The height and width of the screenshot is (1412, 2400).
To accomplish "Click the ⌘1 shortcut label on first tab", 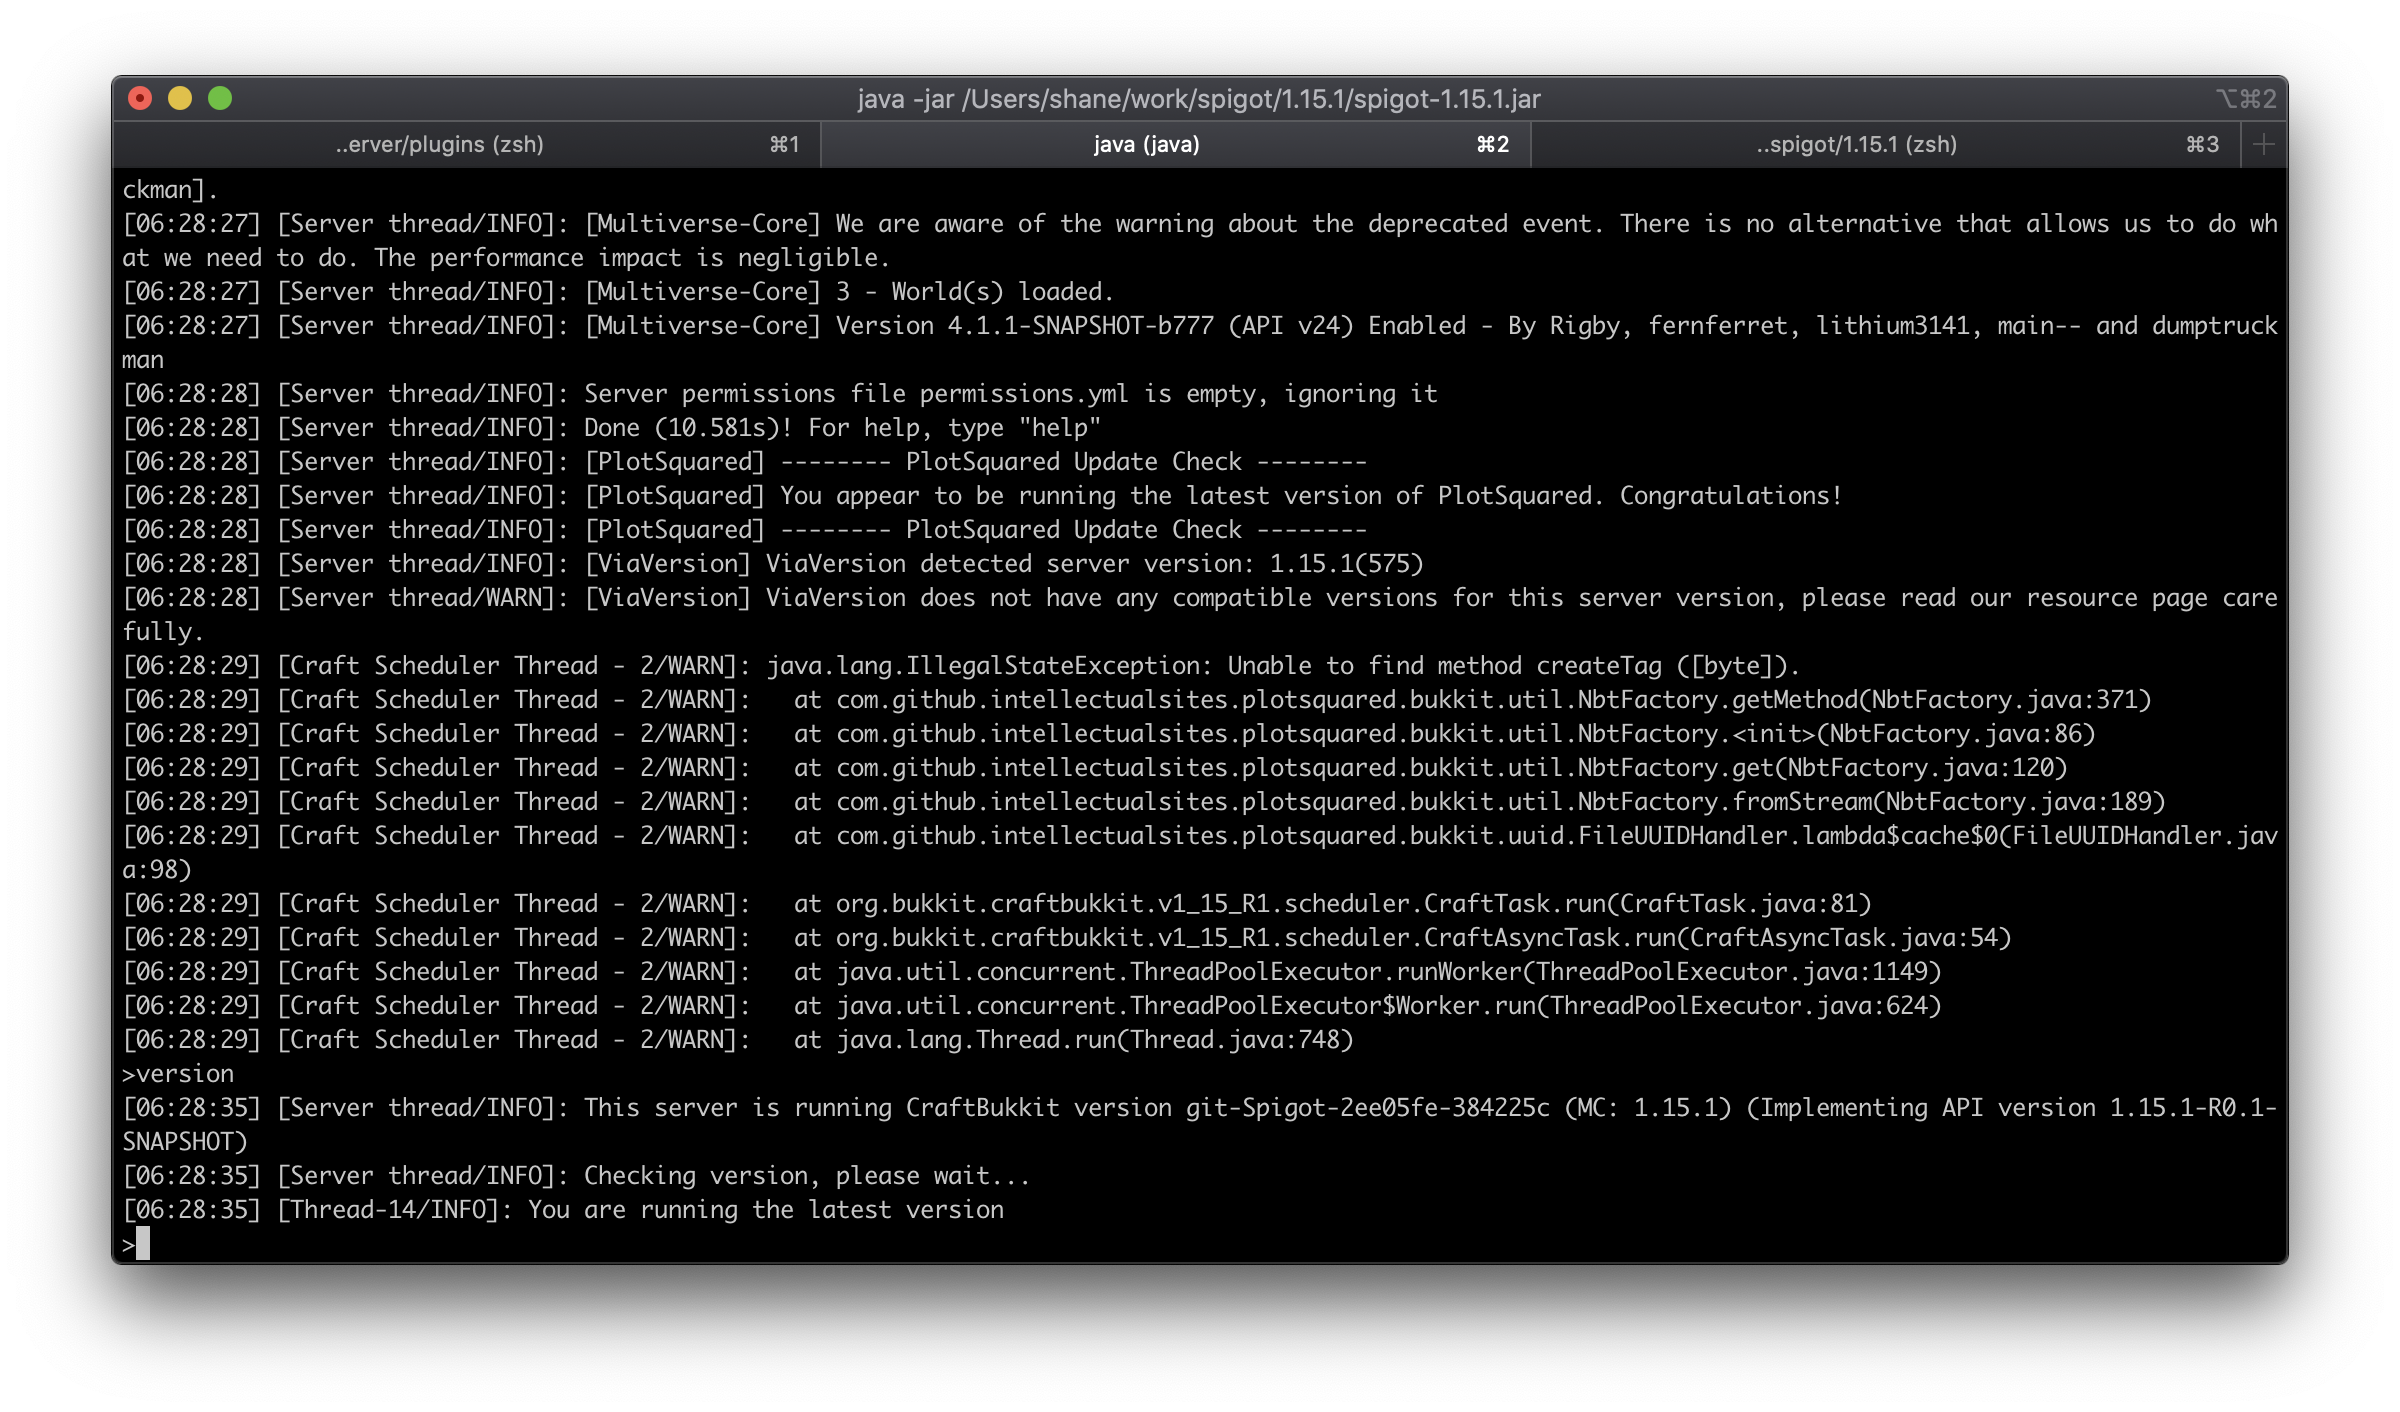I will coord(784,145).
